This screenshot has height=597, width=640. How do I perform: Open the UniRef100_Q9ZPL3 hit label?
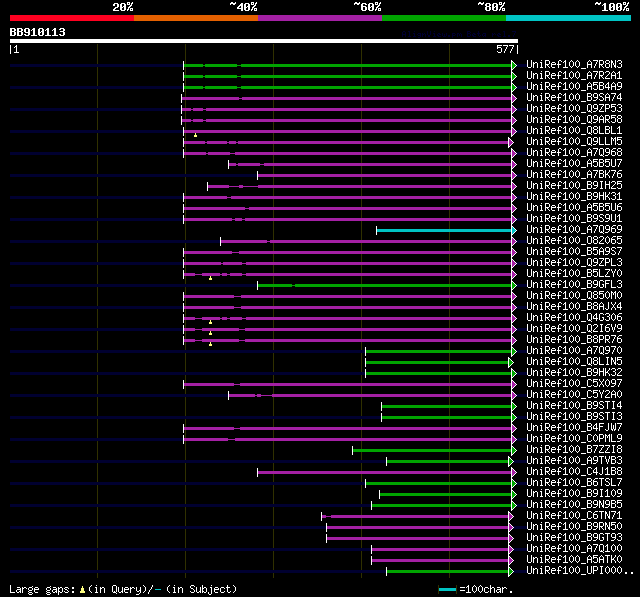[x=574, y=263]
